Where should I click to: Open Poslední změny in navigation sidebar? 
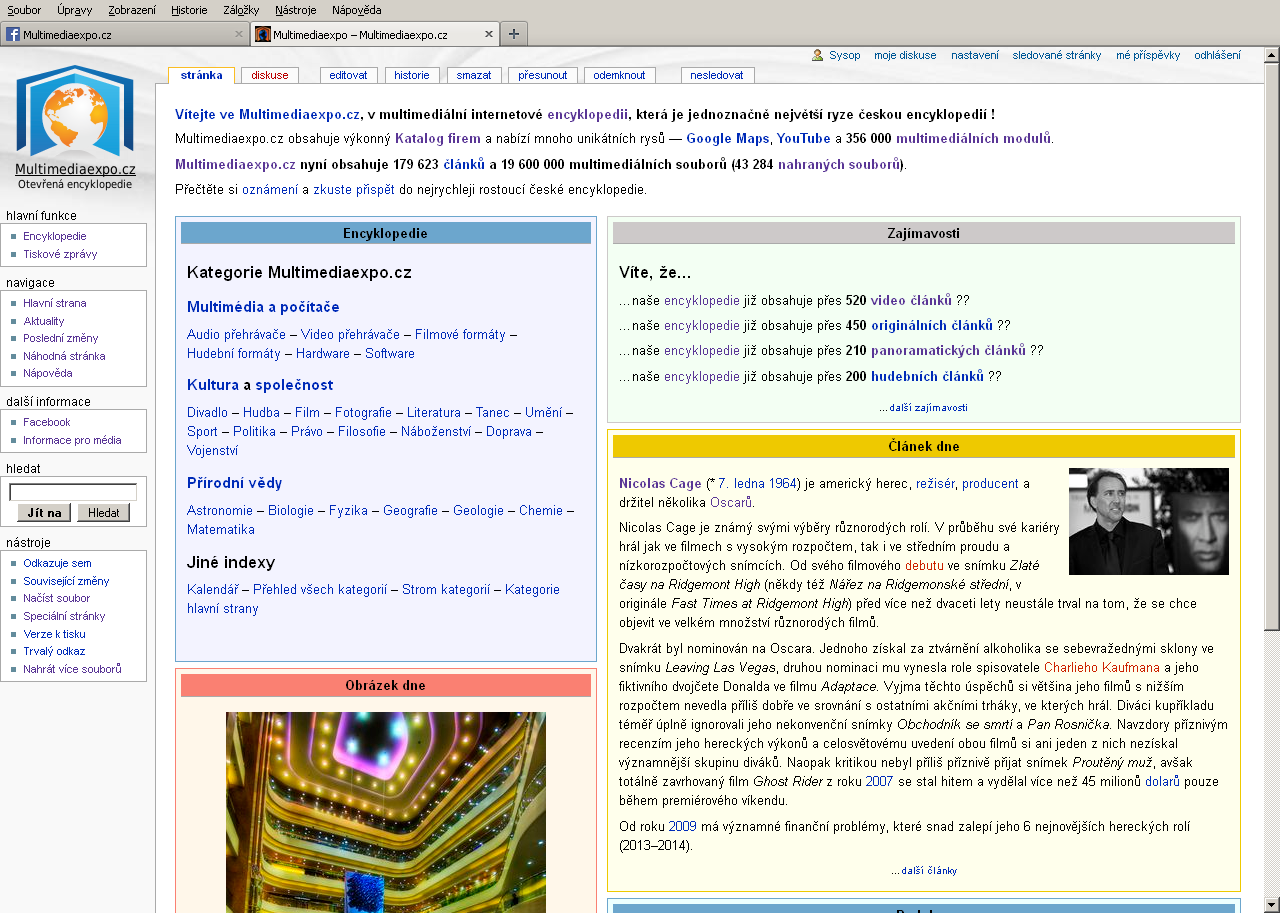(x=60, y=338)
